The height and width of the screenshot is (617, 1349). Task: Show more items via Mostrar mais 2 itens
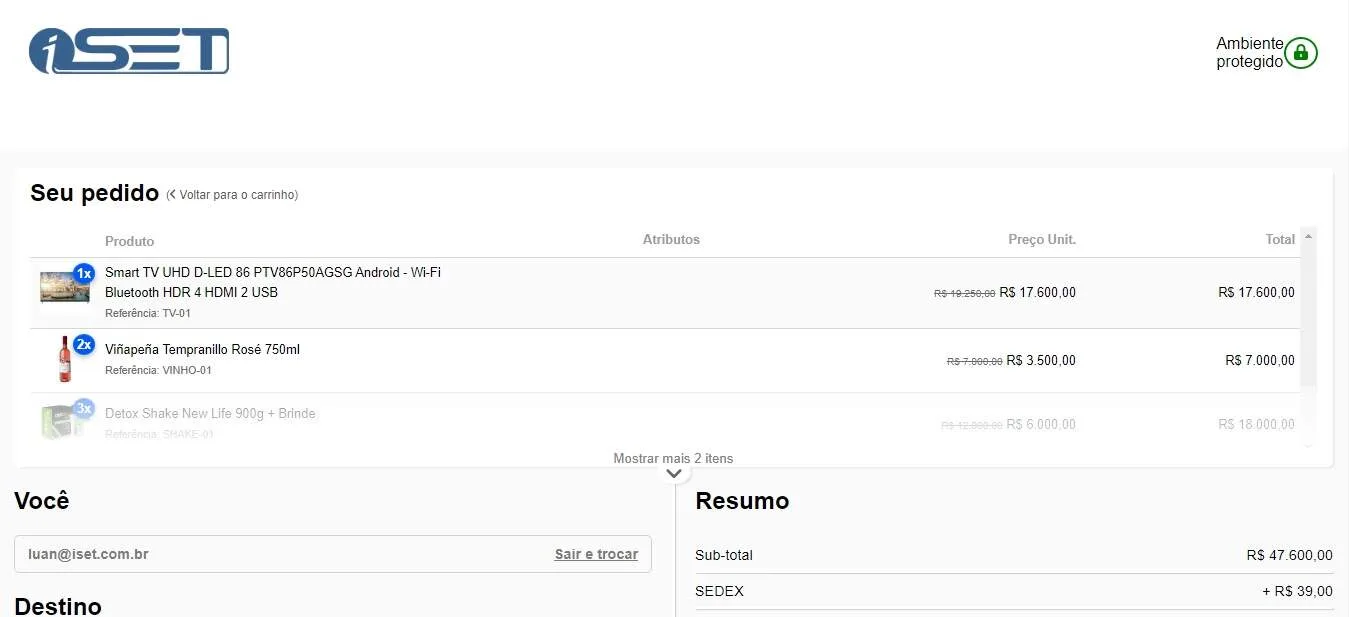click(x=673, y=458)
